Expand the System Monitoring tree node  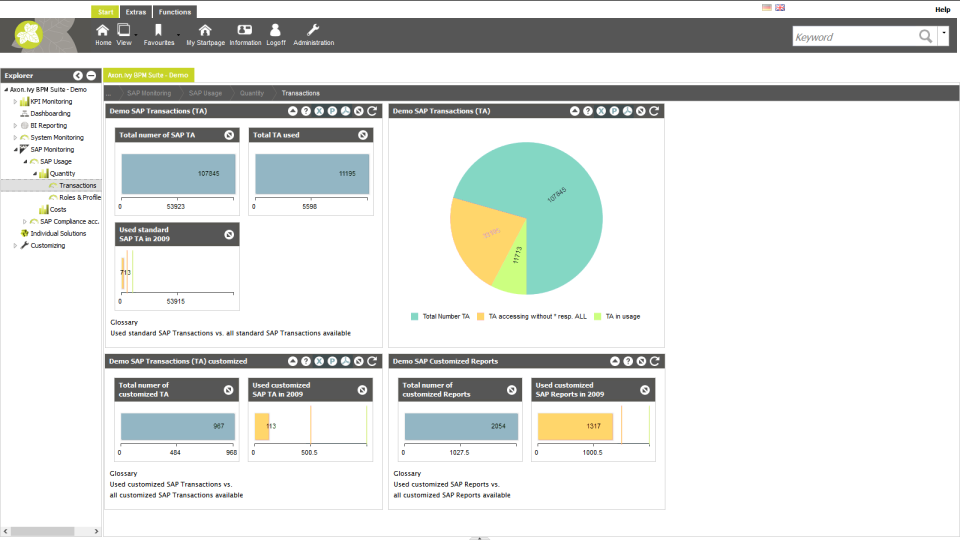coord(15,138)
